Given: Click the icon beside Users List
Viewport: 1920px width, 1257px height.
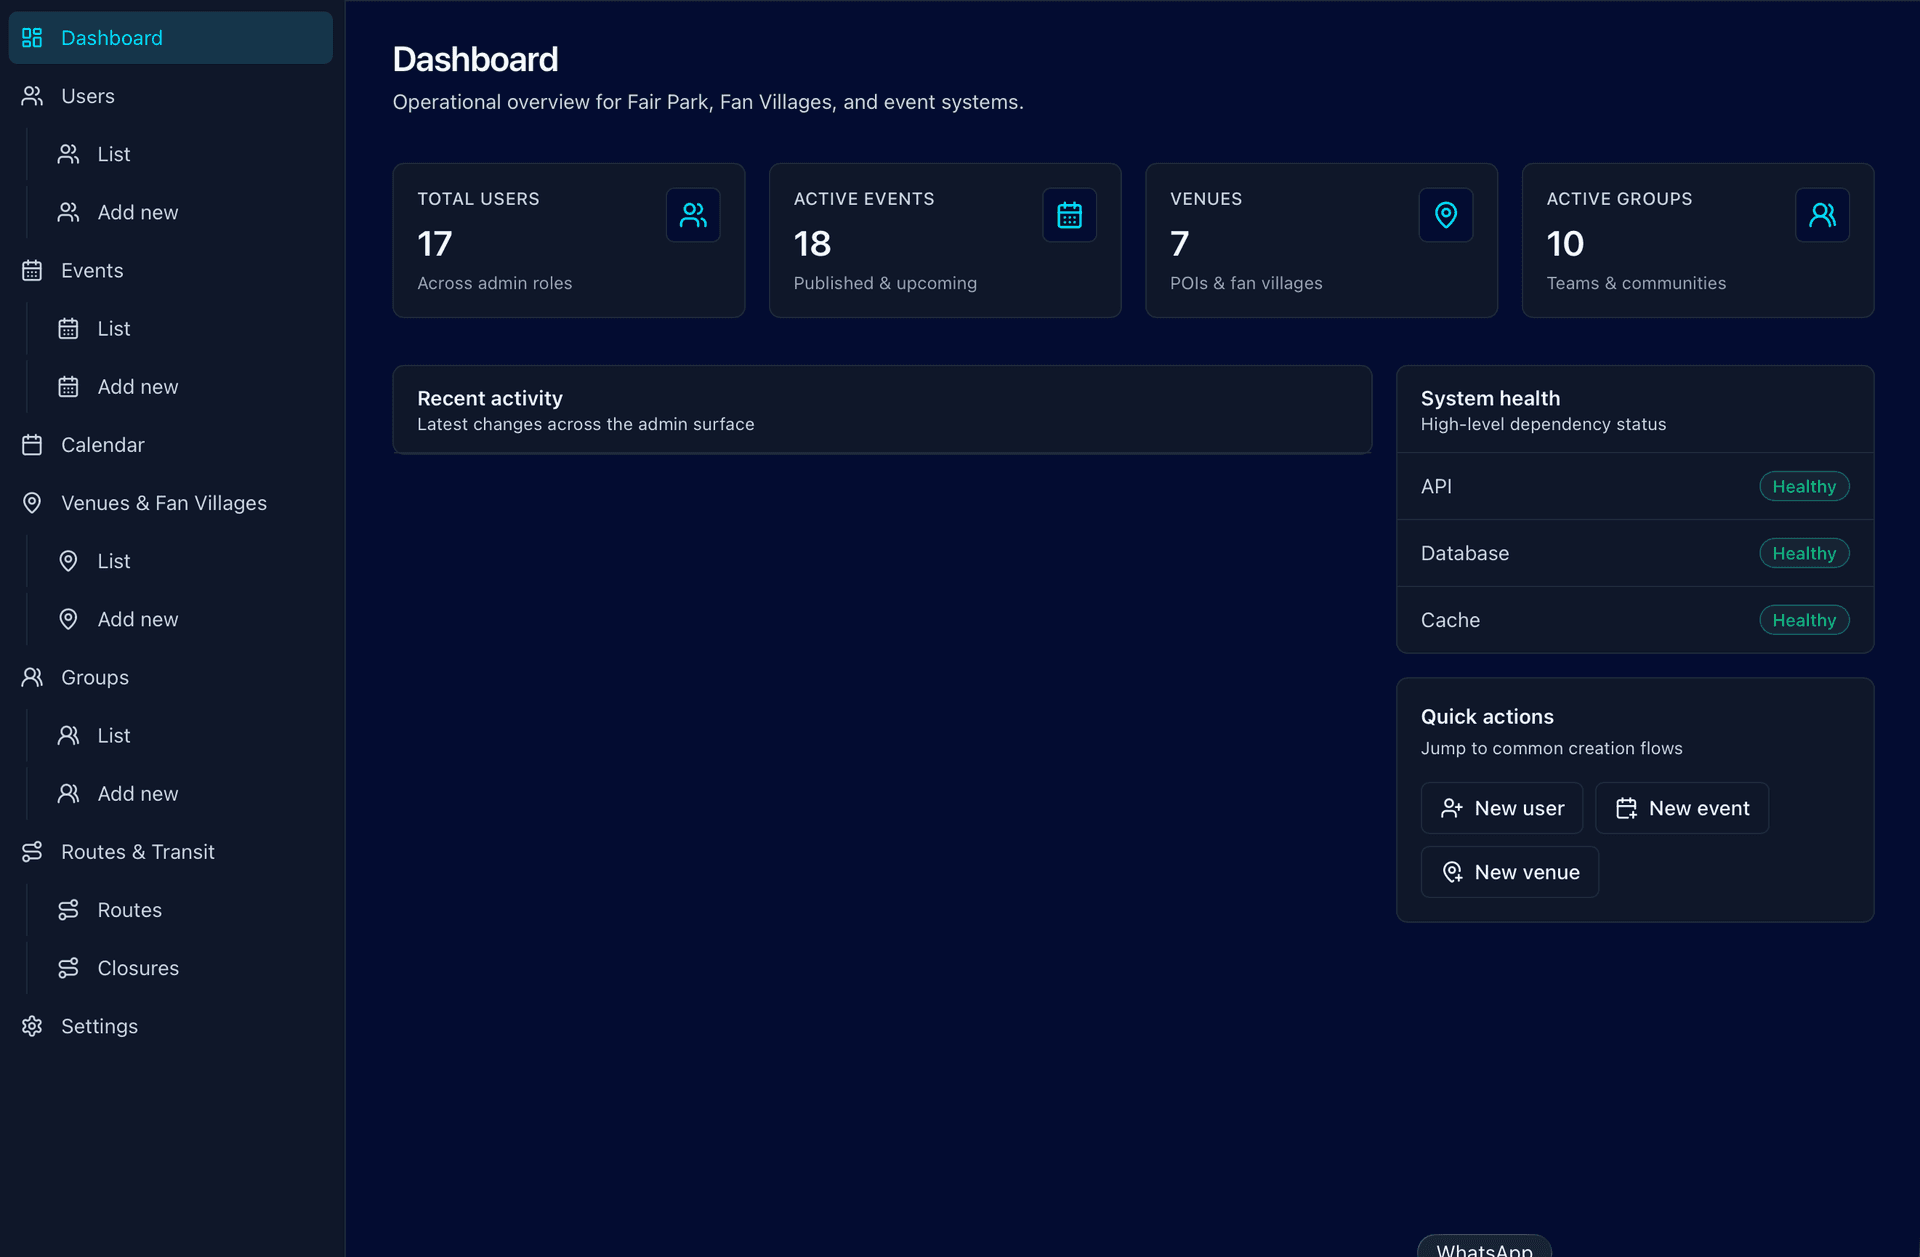Looking at the screenshot, I should point(68,154).
